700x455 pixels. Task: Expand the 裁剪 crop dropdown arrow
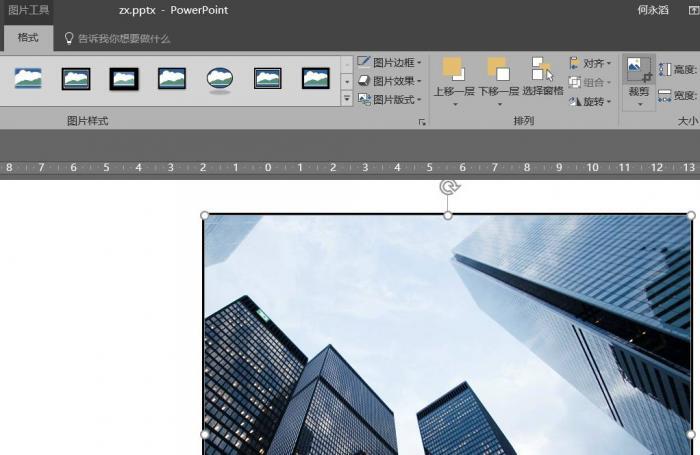point(640,104)
